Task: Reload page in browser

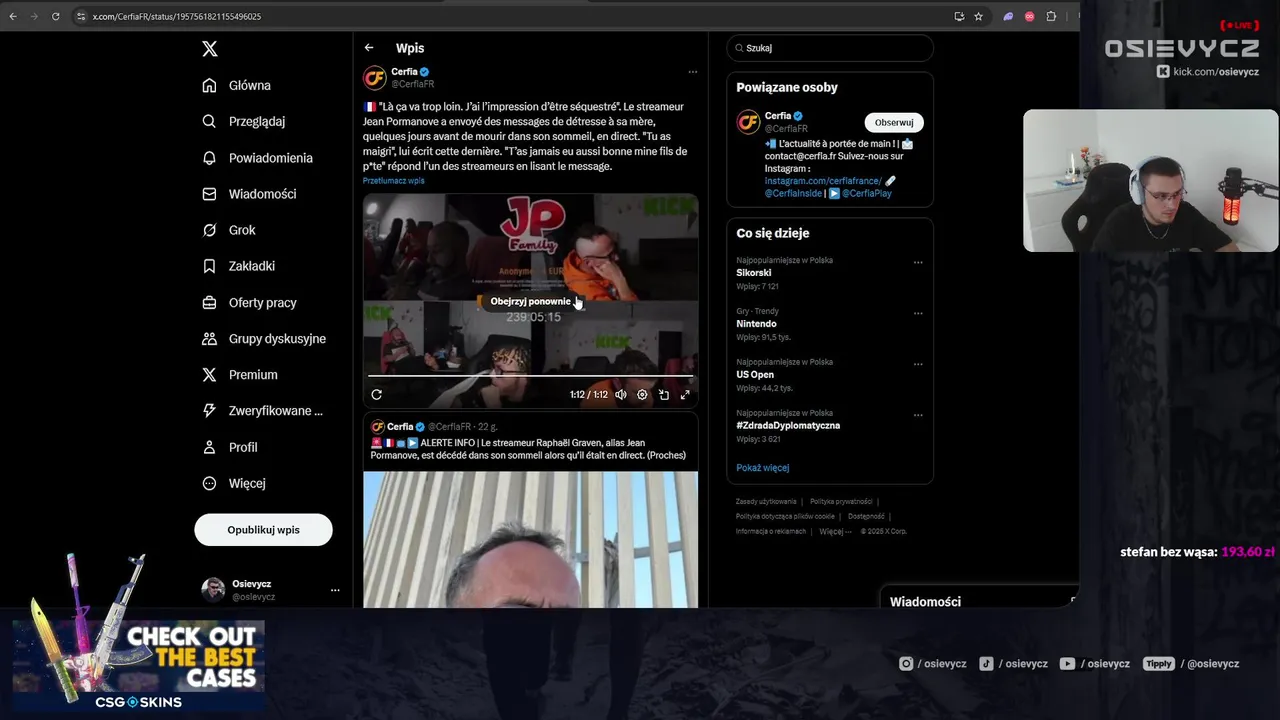Action: [x=55, y=16]
